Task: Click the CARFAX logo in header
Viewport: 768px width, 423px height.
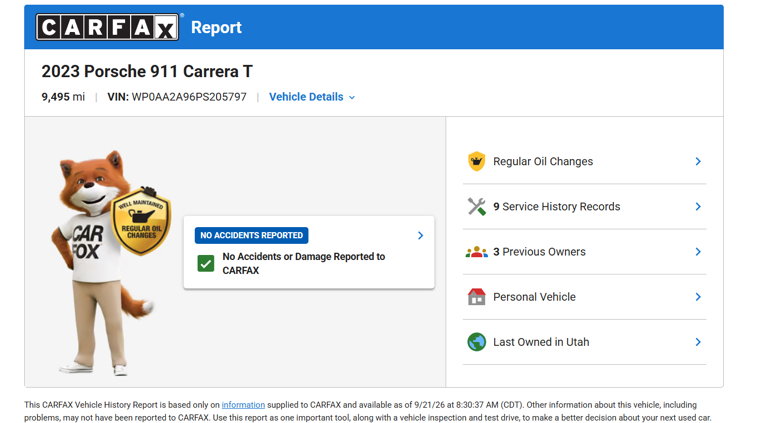Action: click(107, 27)
